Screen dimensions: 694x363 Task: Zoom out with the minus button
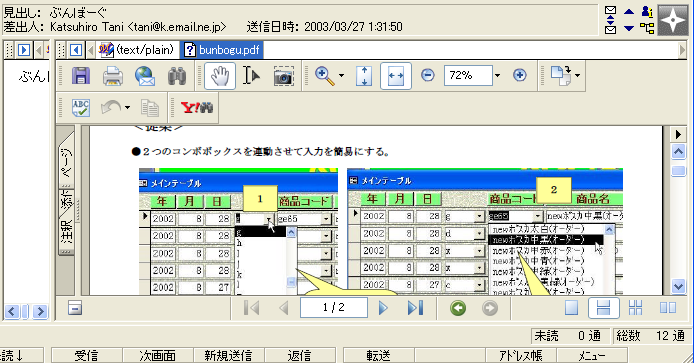[428, 75]
